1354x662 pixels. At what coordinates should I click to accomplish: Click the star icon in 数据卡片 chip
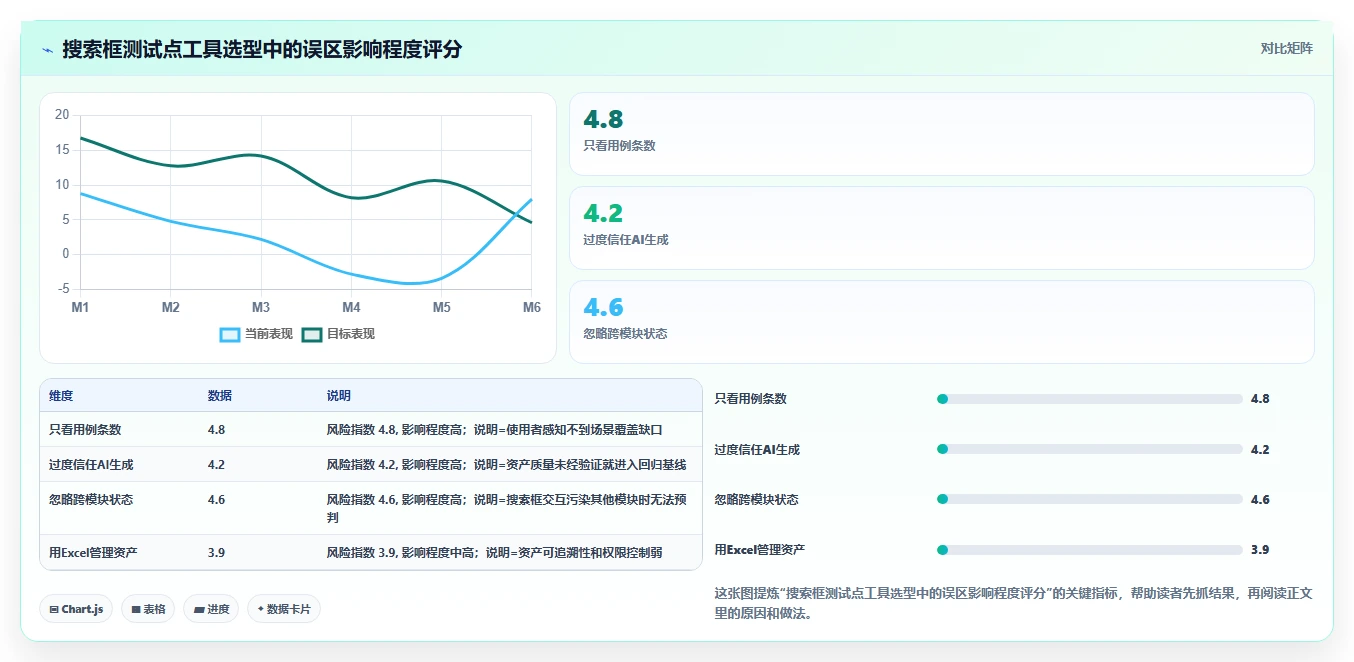point(261,608)
